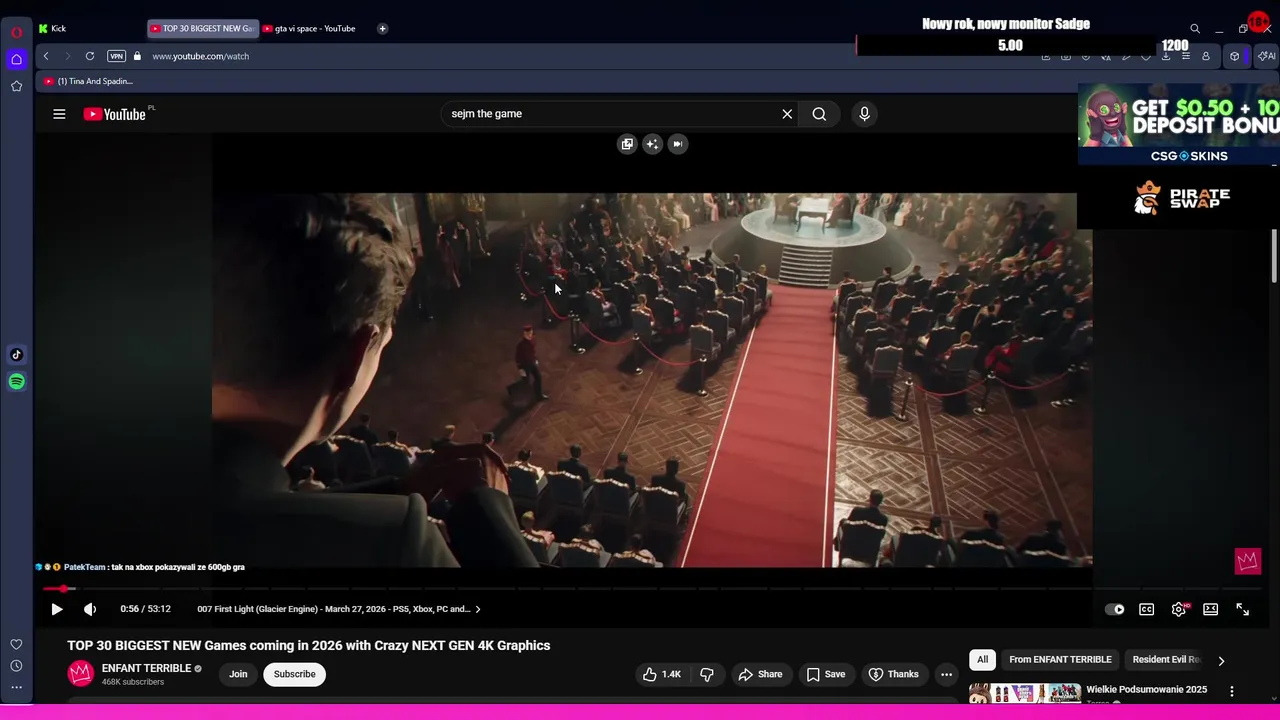This screenshot has height=720, width=1280.
Task: Expand the 007 First Light chapter list
Action: 338,609
